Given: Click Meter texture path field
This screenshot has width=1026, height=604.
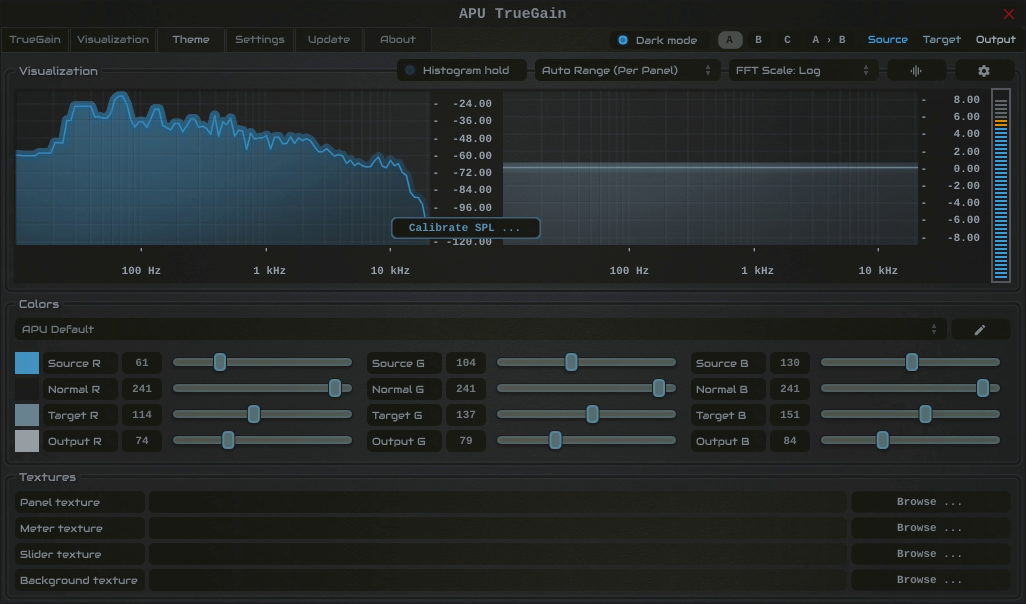Looking at the screenshot, I should [498, 528].
